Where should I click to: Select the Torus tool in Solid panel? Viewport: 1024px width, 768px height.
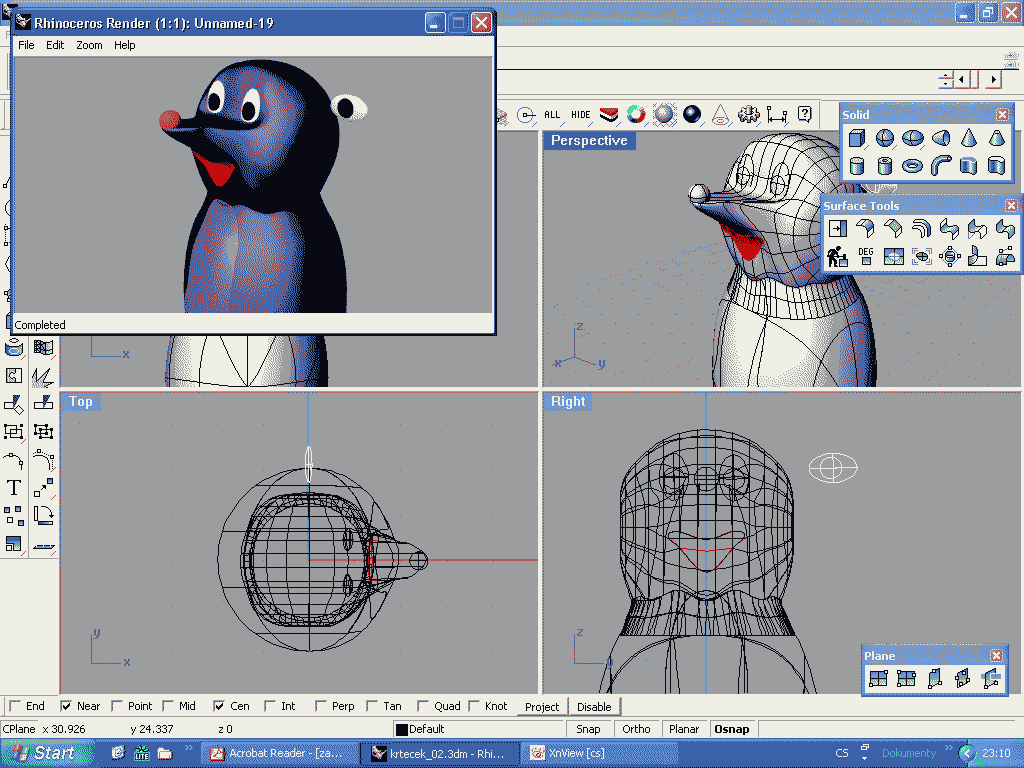[913, 166]
